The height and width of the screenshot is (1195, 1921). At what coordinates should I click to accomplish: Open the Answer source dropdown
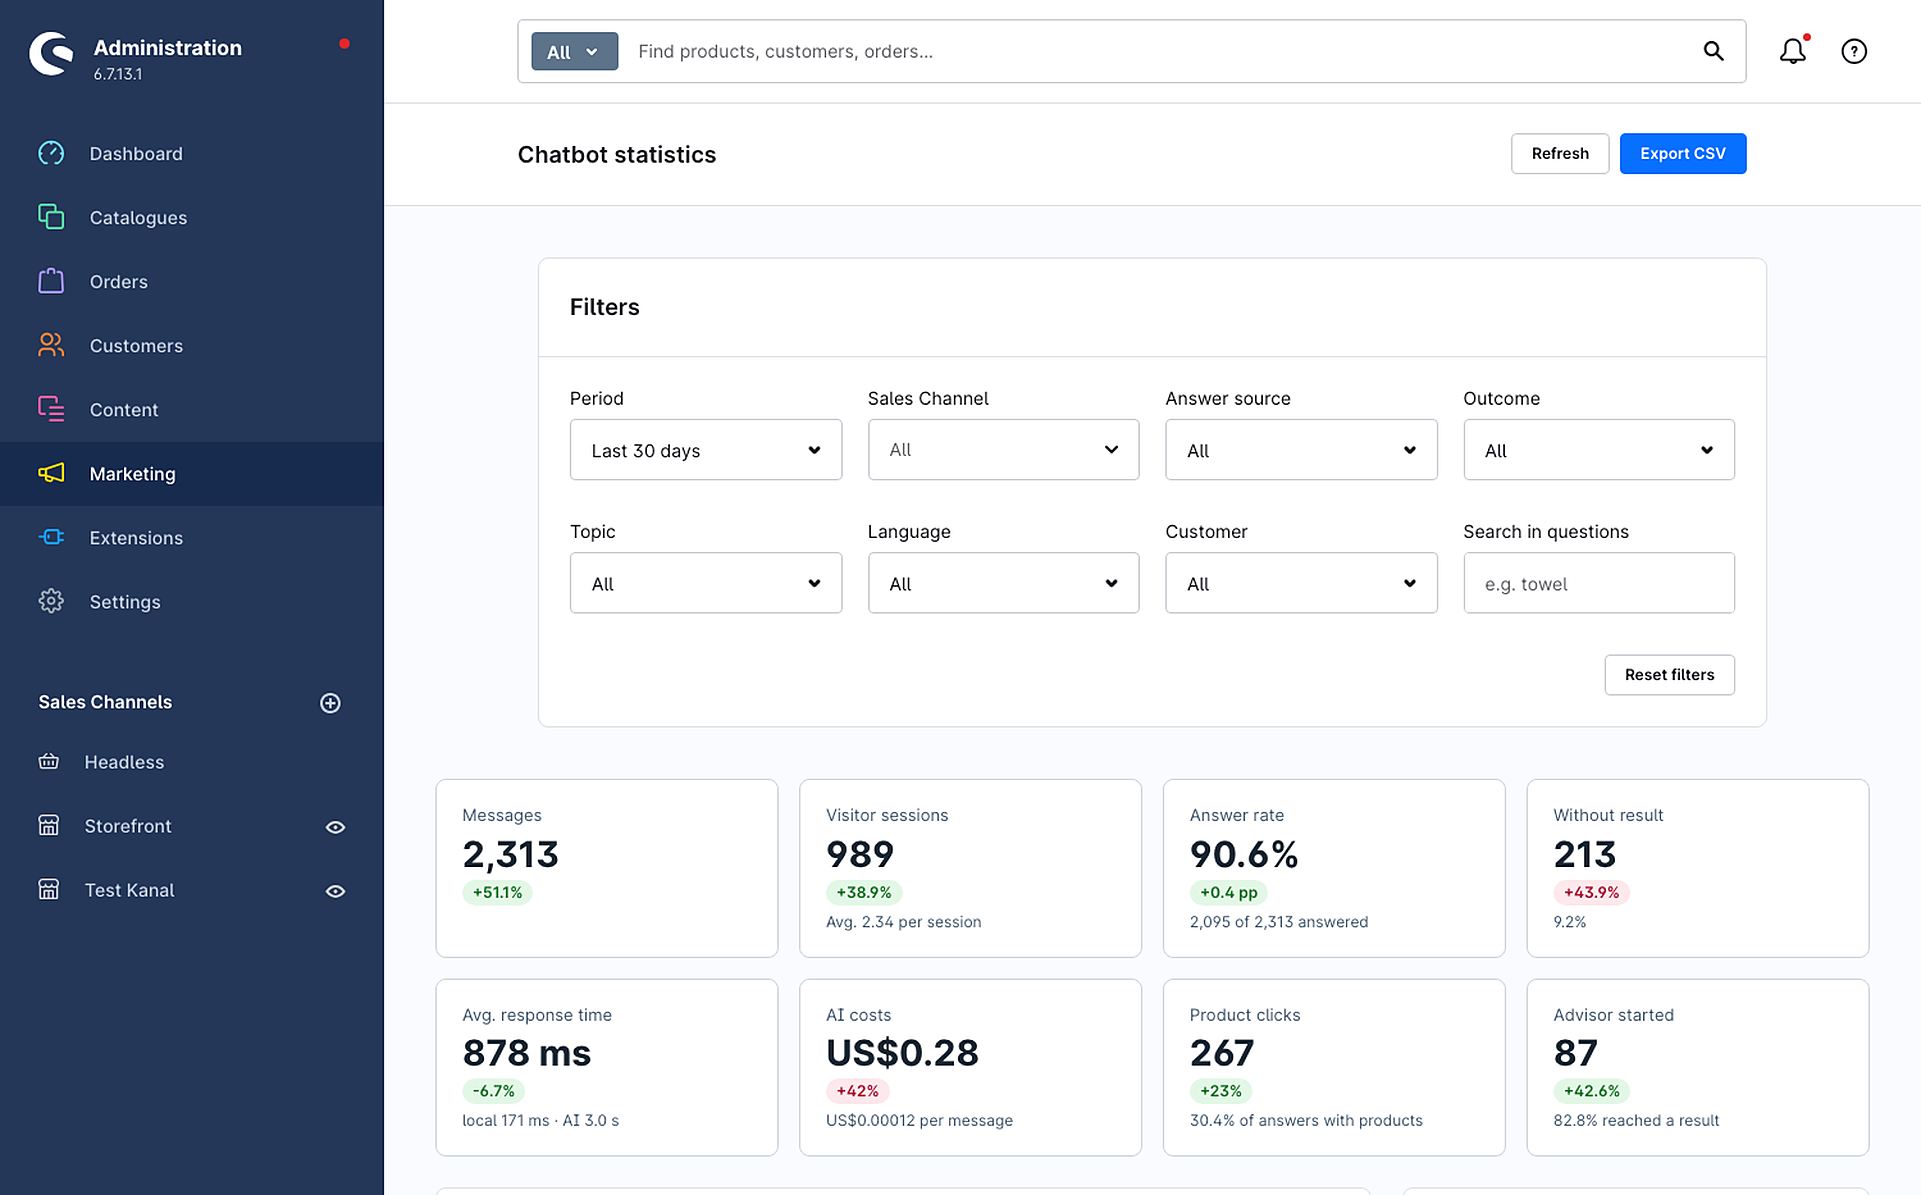(x=1301, y=450)
